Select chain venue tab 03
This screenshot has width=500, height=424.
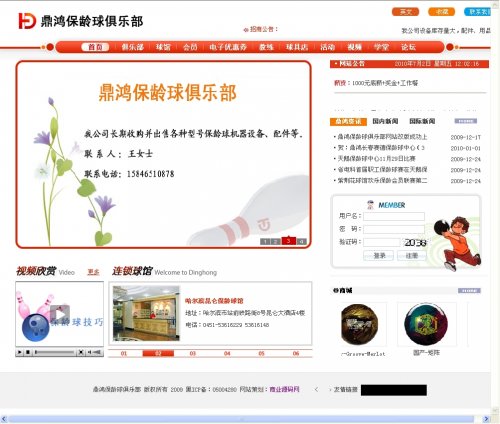click(193, 353)
